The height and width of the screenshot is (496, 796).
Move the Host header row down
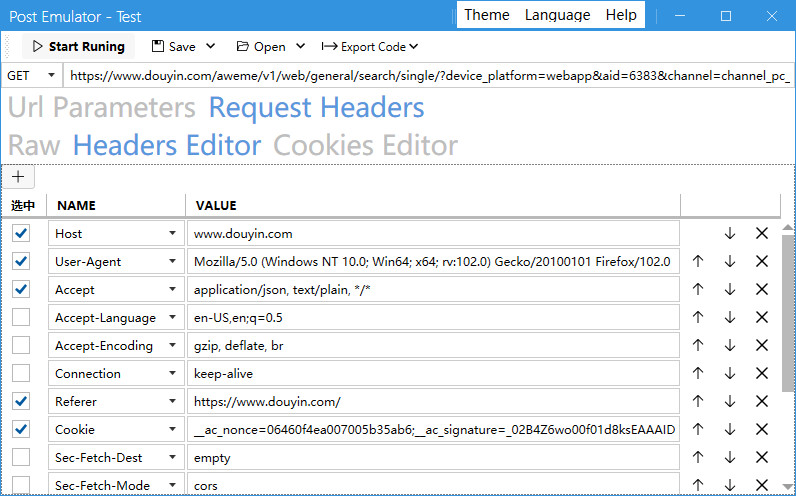pos(730,233)
